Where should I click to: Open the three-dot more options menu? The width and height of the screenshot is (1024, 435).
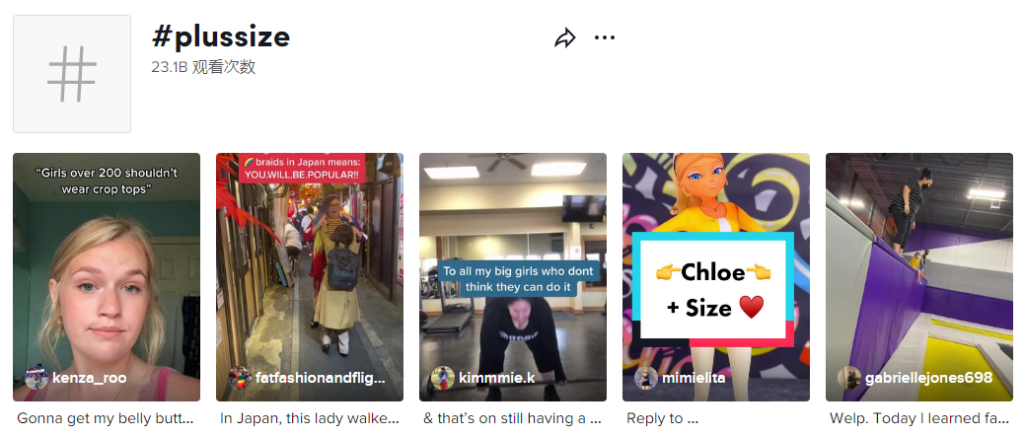(605, 38)
